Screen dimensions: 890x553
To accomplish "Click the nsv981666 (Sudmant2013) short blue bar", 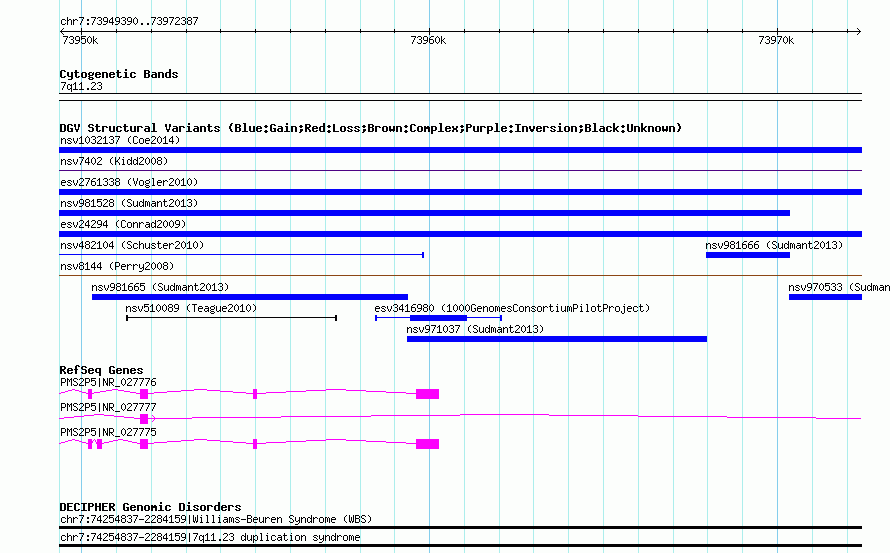I will (748, 255).
